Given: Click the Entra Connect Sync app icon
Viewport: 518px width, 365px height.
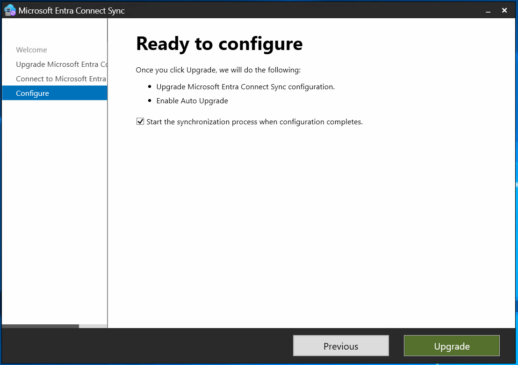Looking at the screenshot, I should [10, 10].
